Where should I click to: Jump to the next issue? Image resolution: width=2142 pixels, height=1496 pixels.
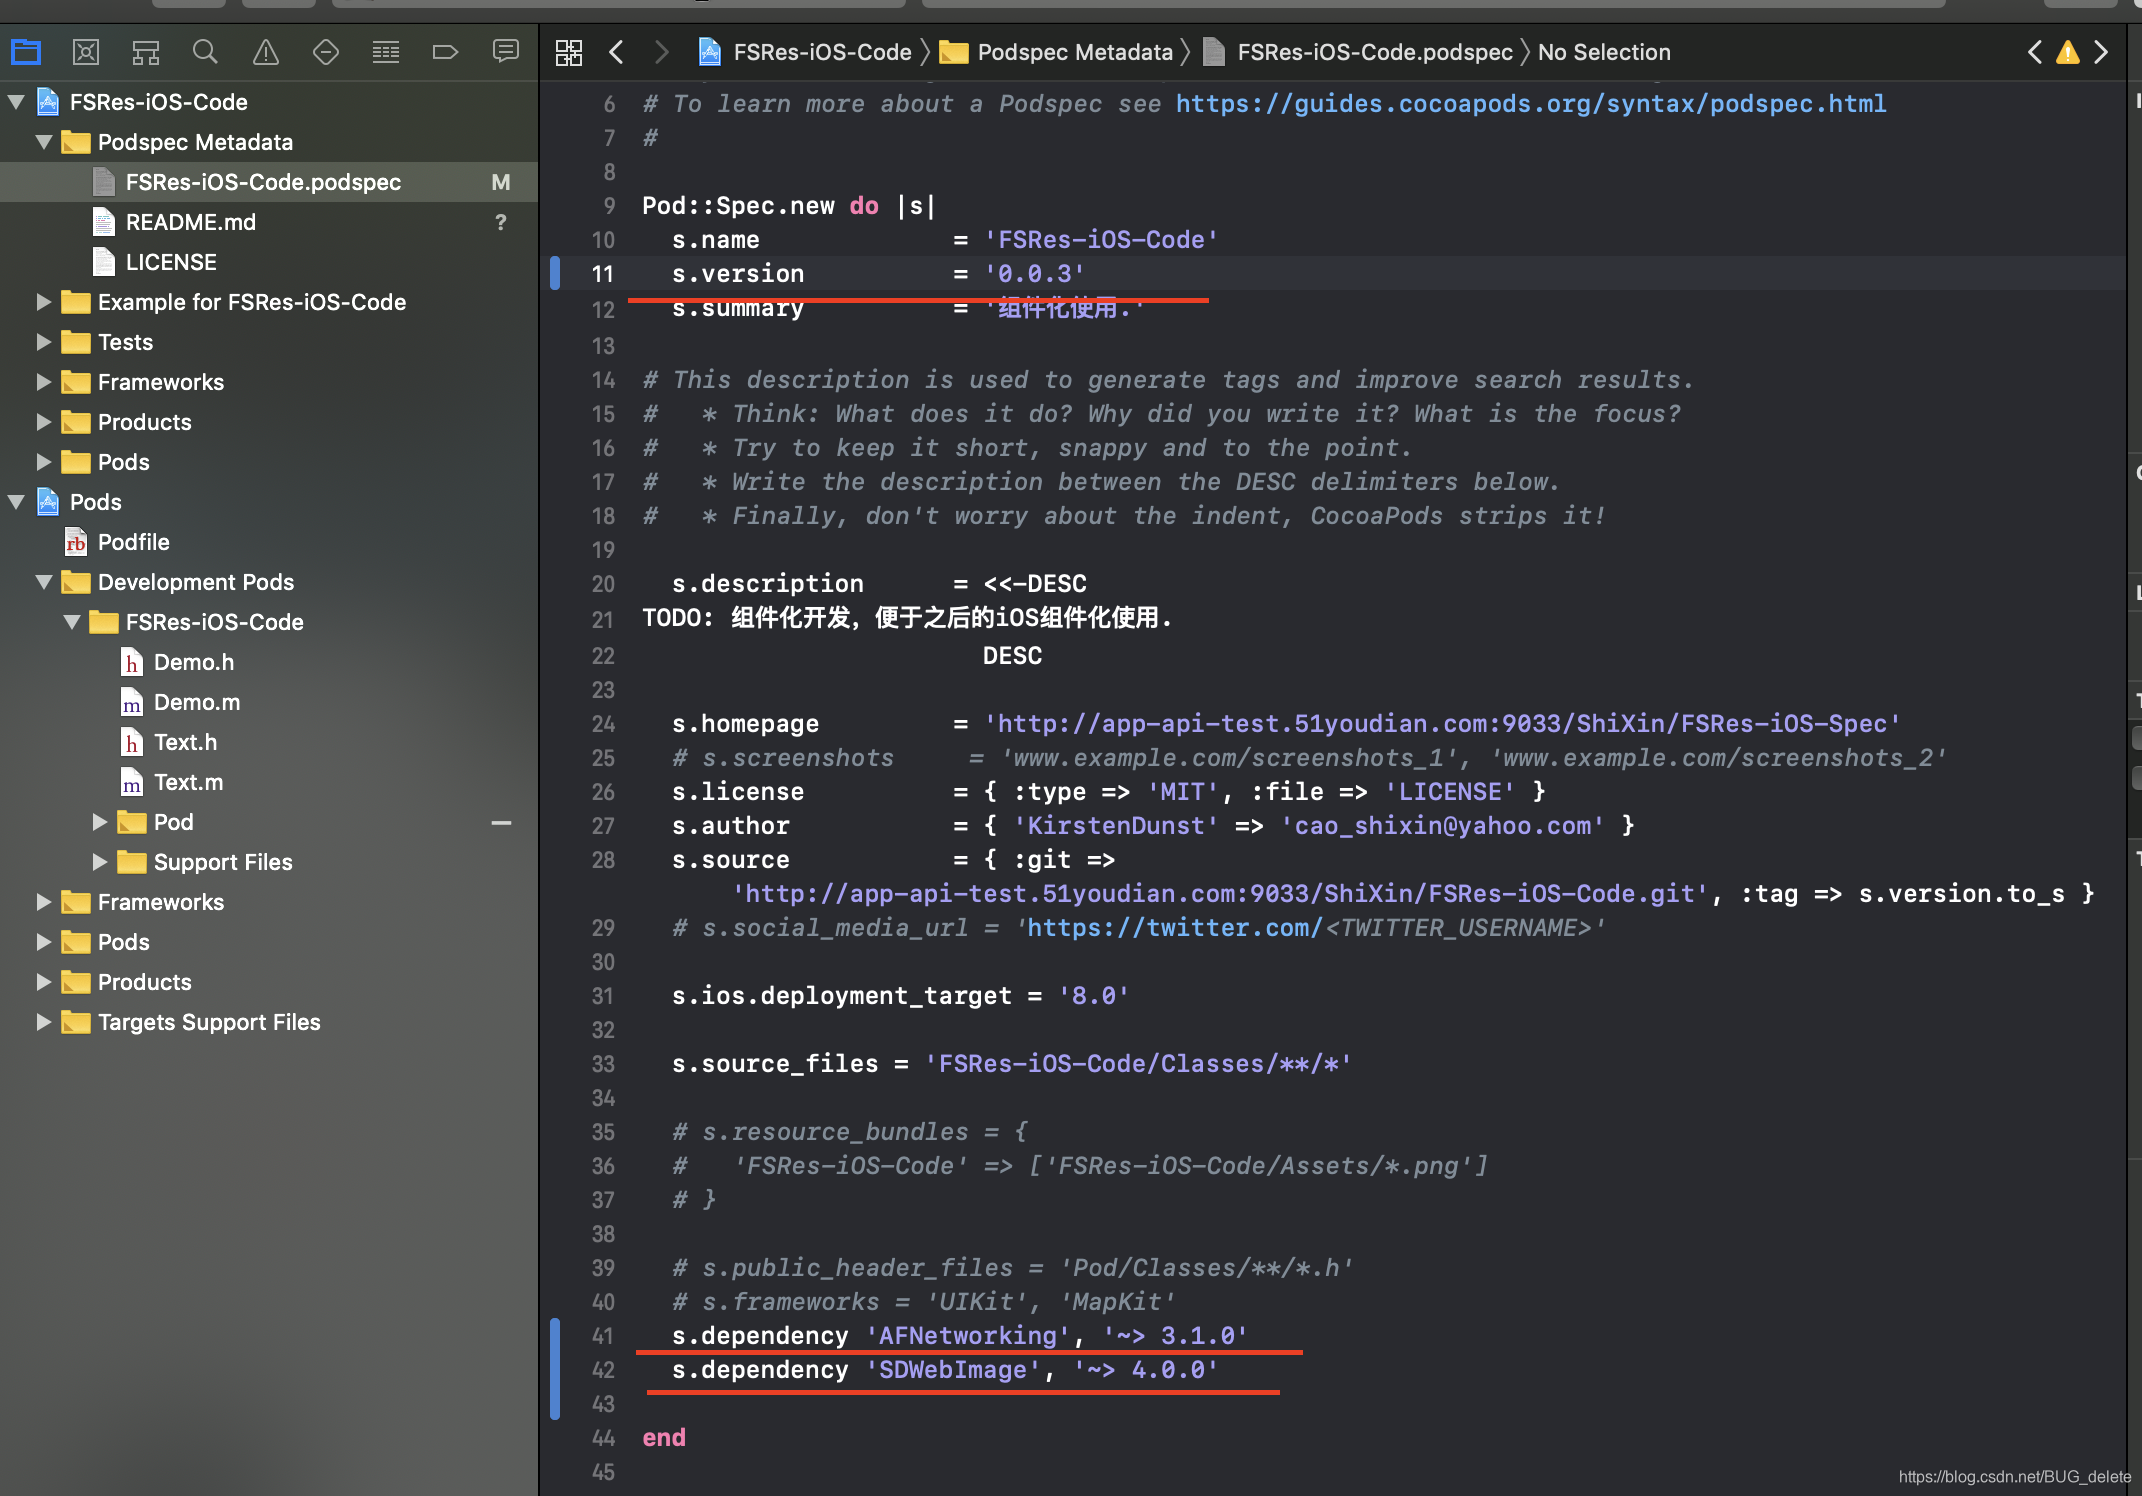click(x=2101, y=52)
